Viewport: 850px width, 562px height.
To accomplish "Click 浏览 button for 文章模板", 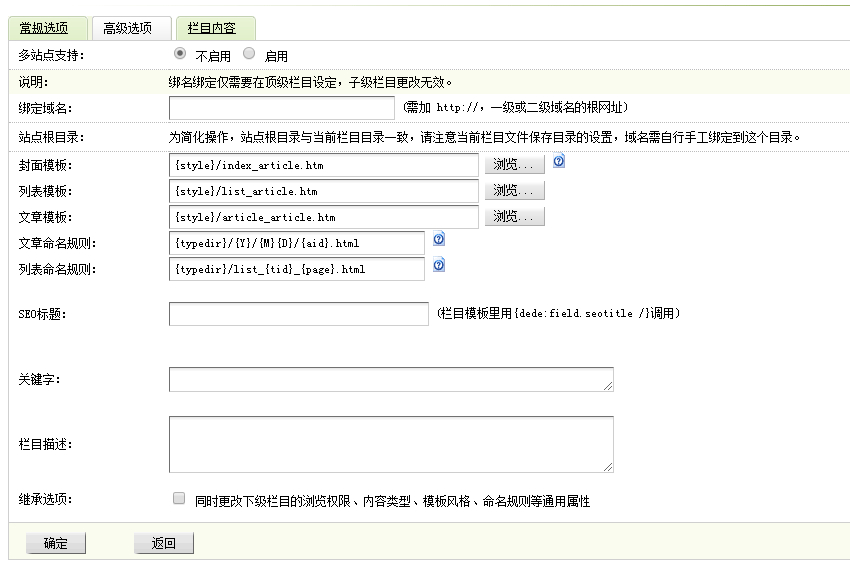I will pyautogui.click(x=515, y=217).
